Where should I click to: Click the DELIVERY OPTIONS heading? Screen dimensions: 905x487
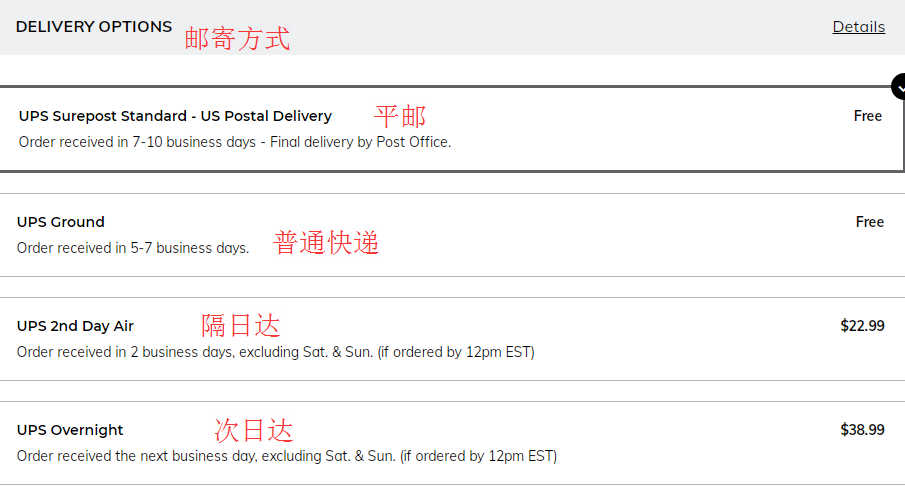pyautogui.click(x=94, y=27)
